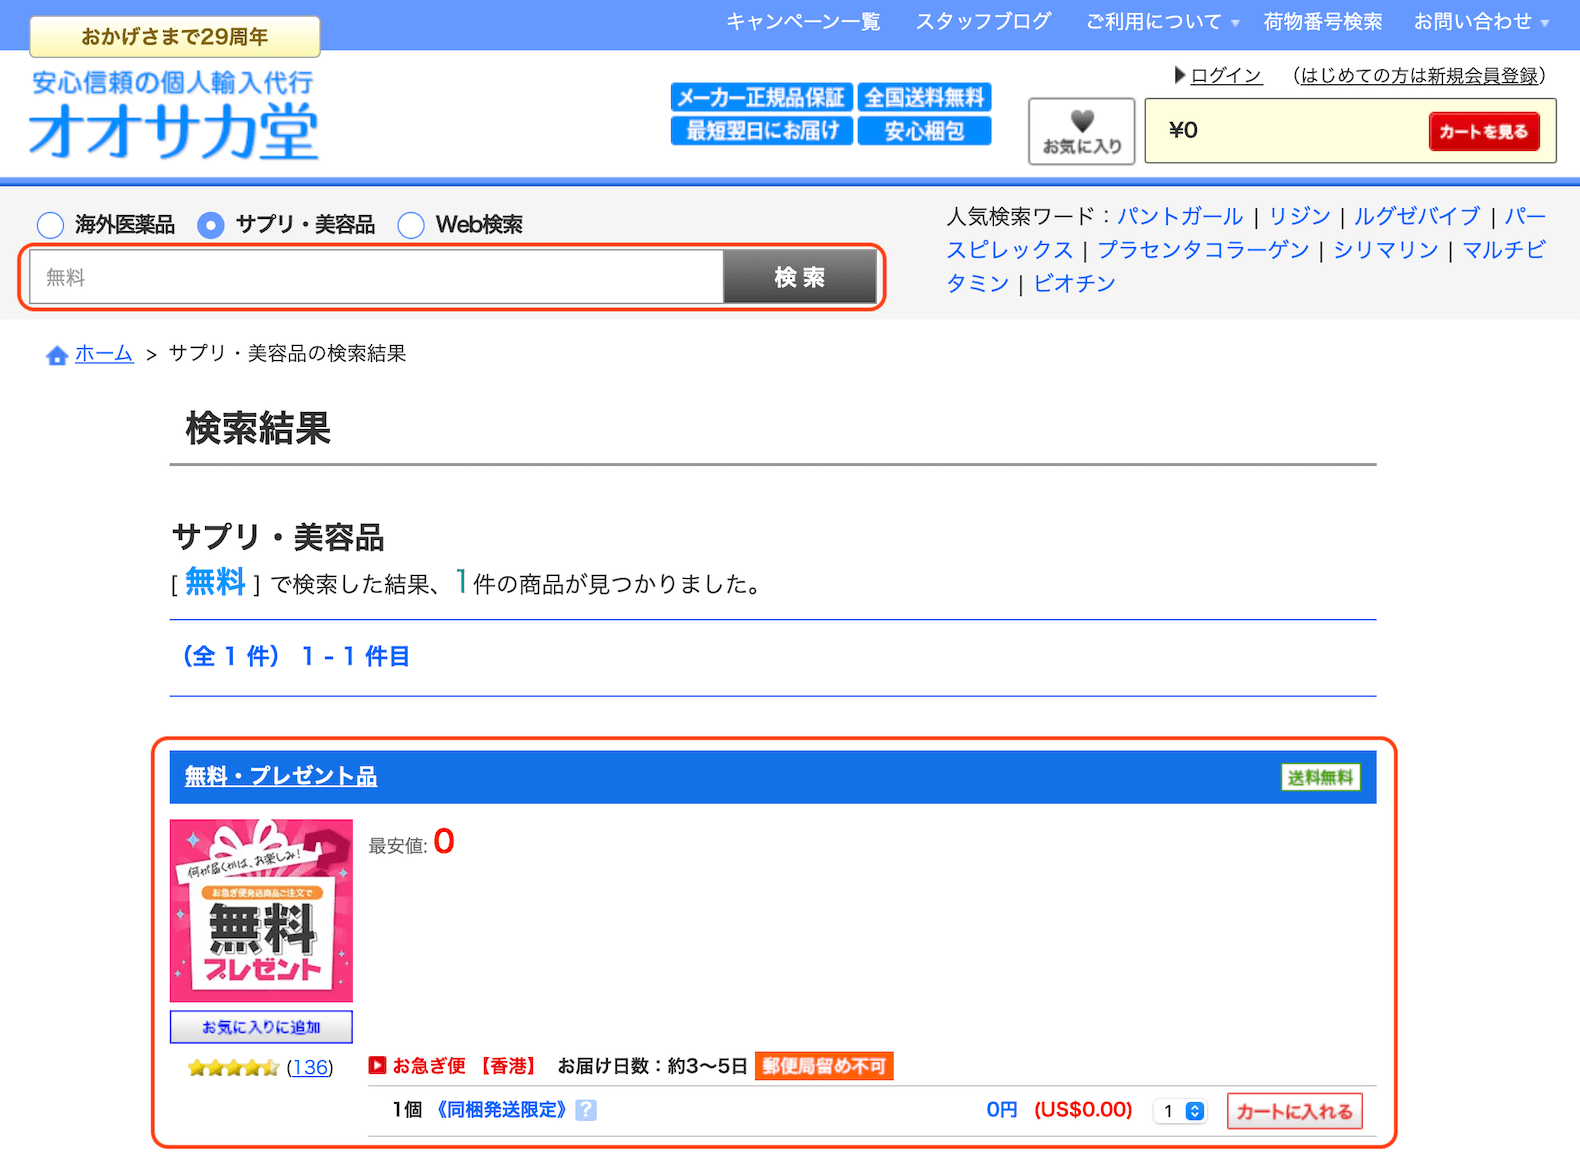Click the メーカー正規品保証 badge
Image resolution: width=1580 pixels, height=1163 pixels.
point(761,98)
